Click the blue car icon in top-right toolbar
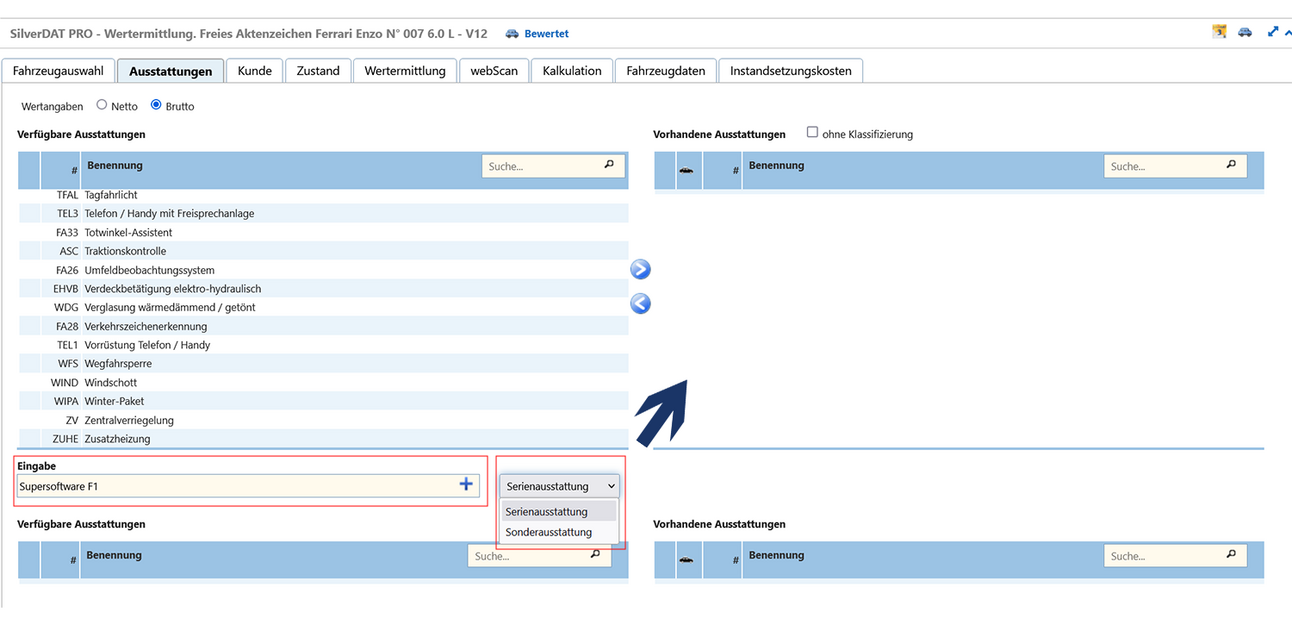1292x625 pixels. pos(1245,32)
